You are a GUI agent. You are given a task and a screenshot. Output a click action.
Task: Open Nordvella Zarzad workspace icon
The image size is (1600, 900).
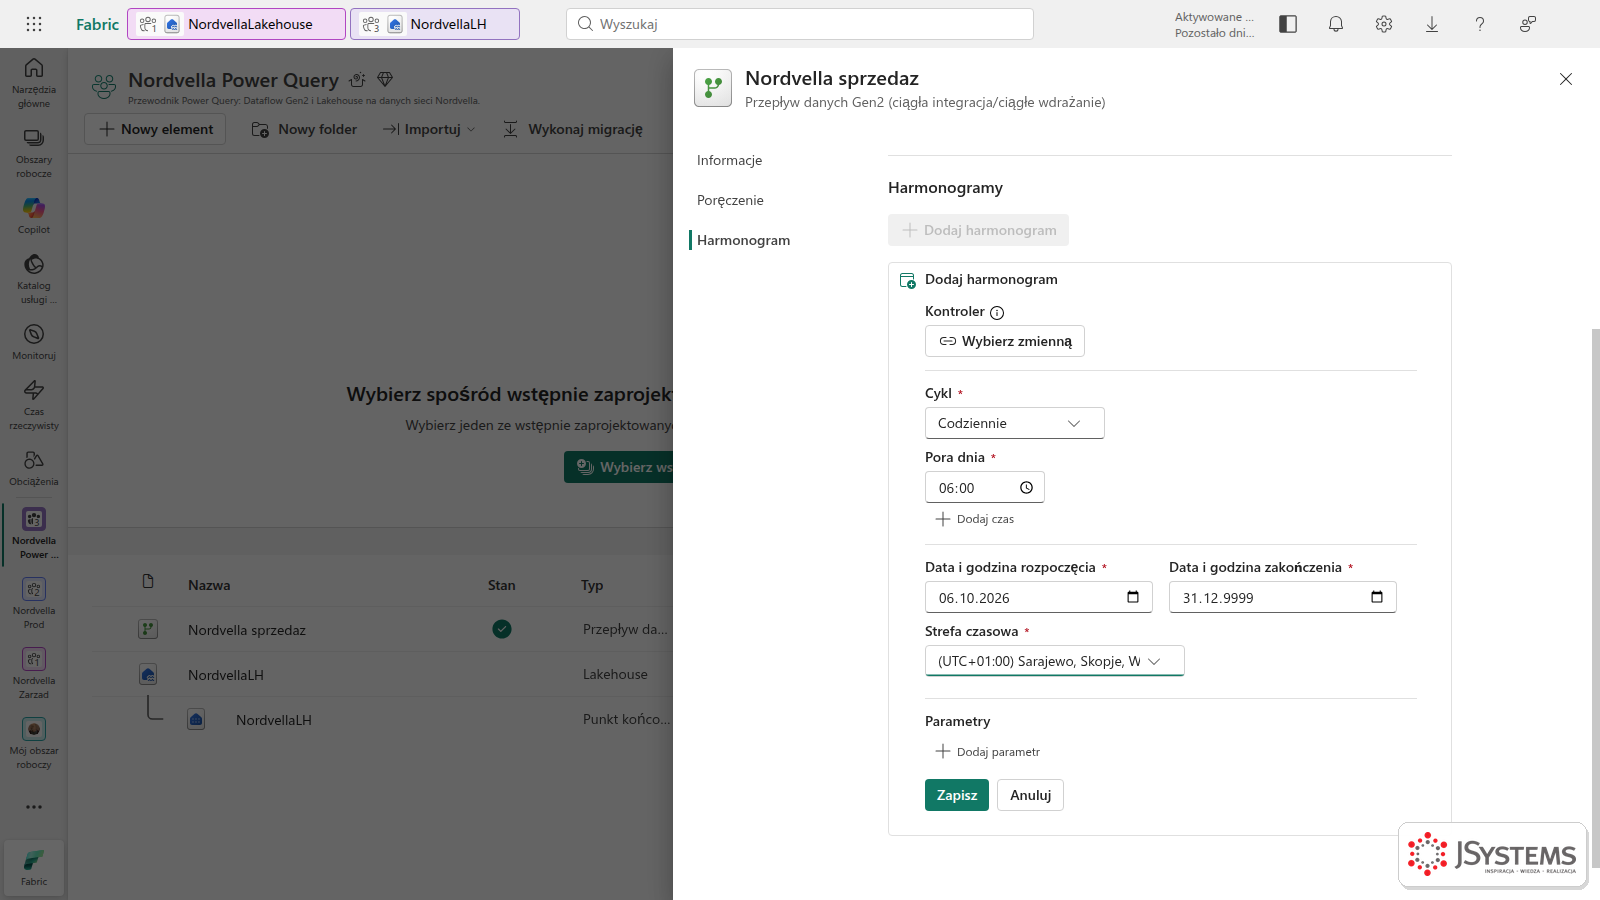34,673
